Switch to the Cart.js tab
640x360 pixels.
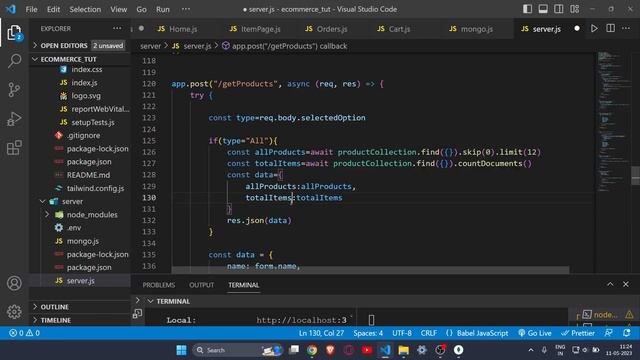[394, 29]
